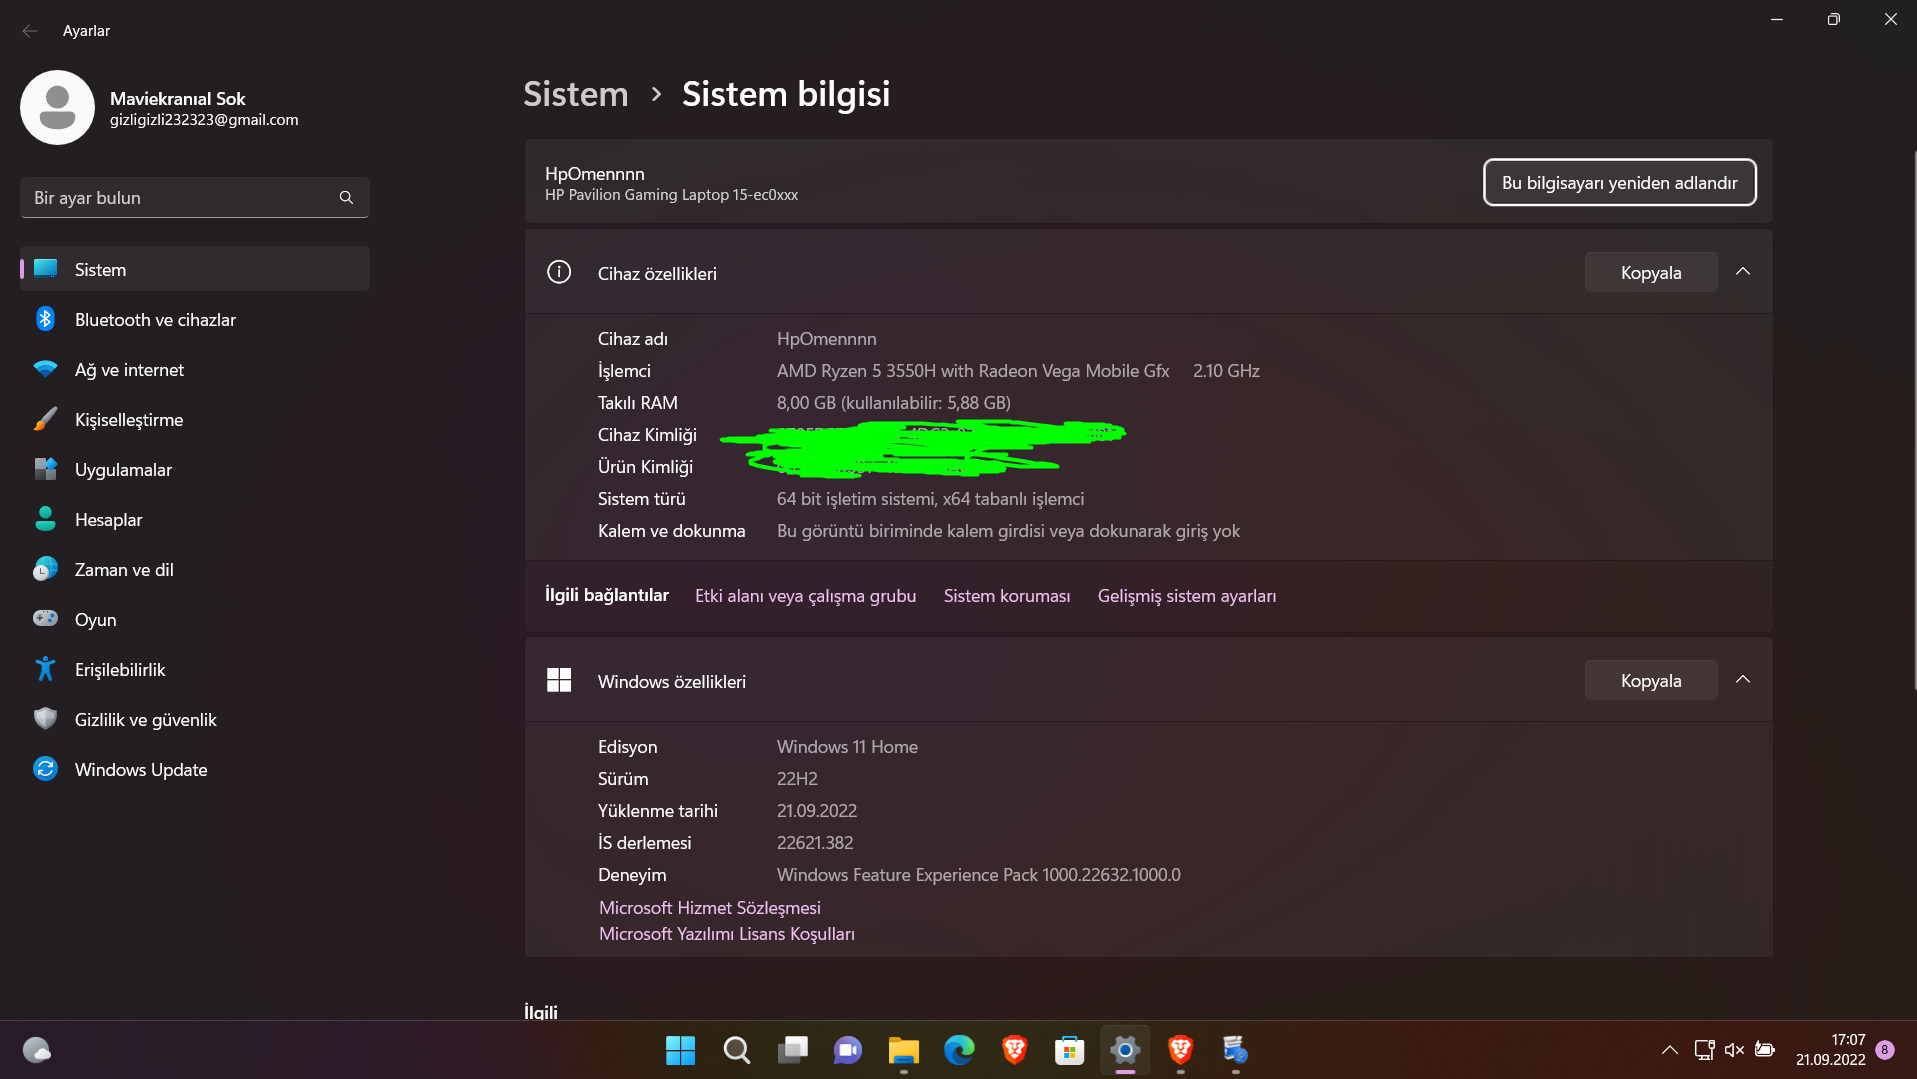Show hidden system tray icons
Screen dimensions: 1917x1079
(1669, 1050)
